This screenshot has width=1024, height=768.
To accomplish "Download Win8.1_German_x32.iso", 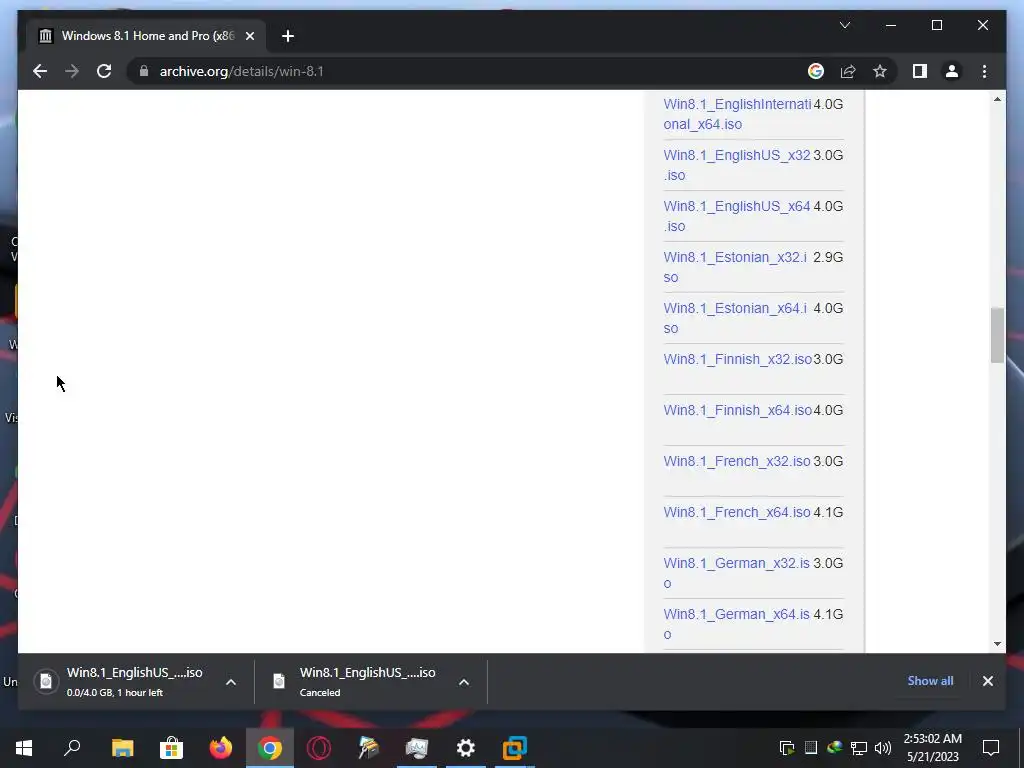I will pyautogui.click(x=737, y=573).
